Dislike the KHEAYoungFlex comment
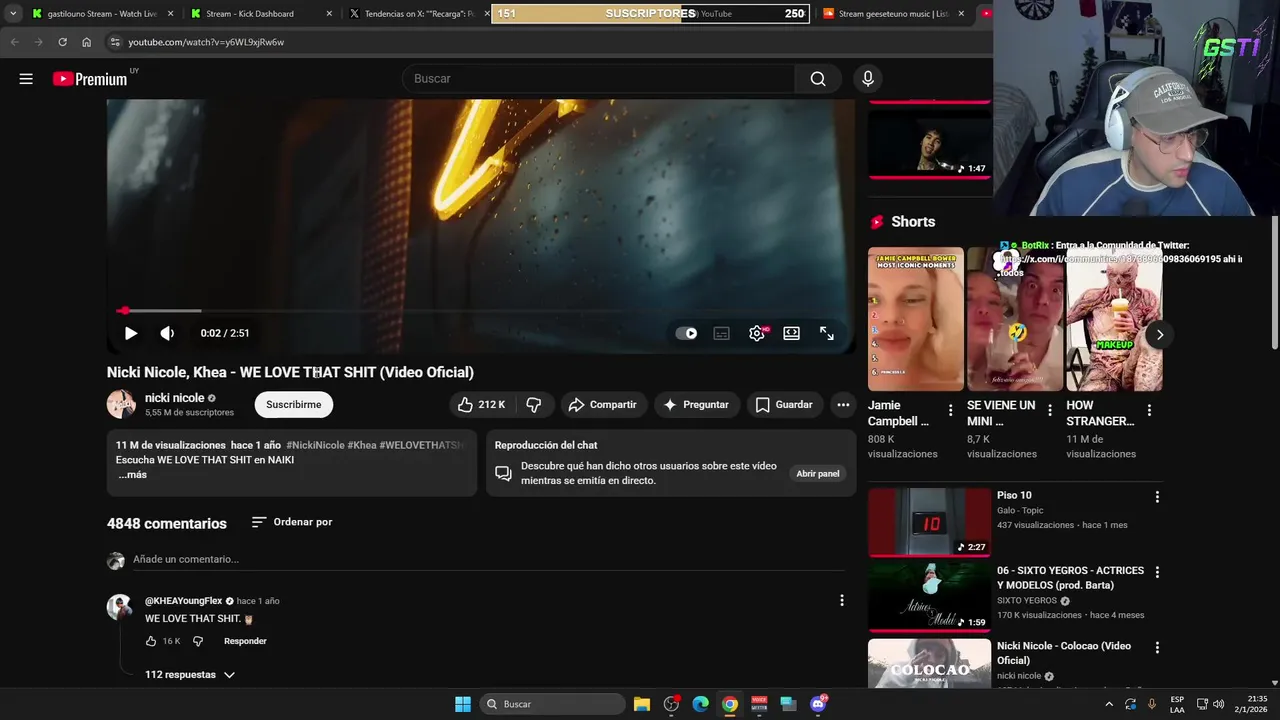1280x720 pixels. point(197,641)
